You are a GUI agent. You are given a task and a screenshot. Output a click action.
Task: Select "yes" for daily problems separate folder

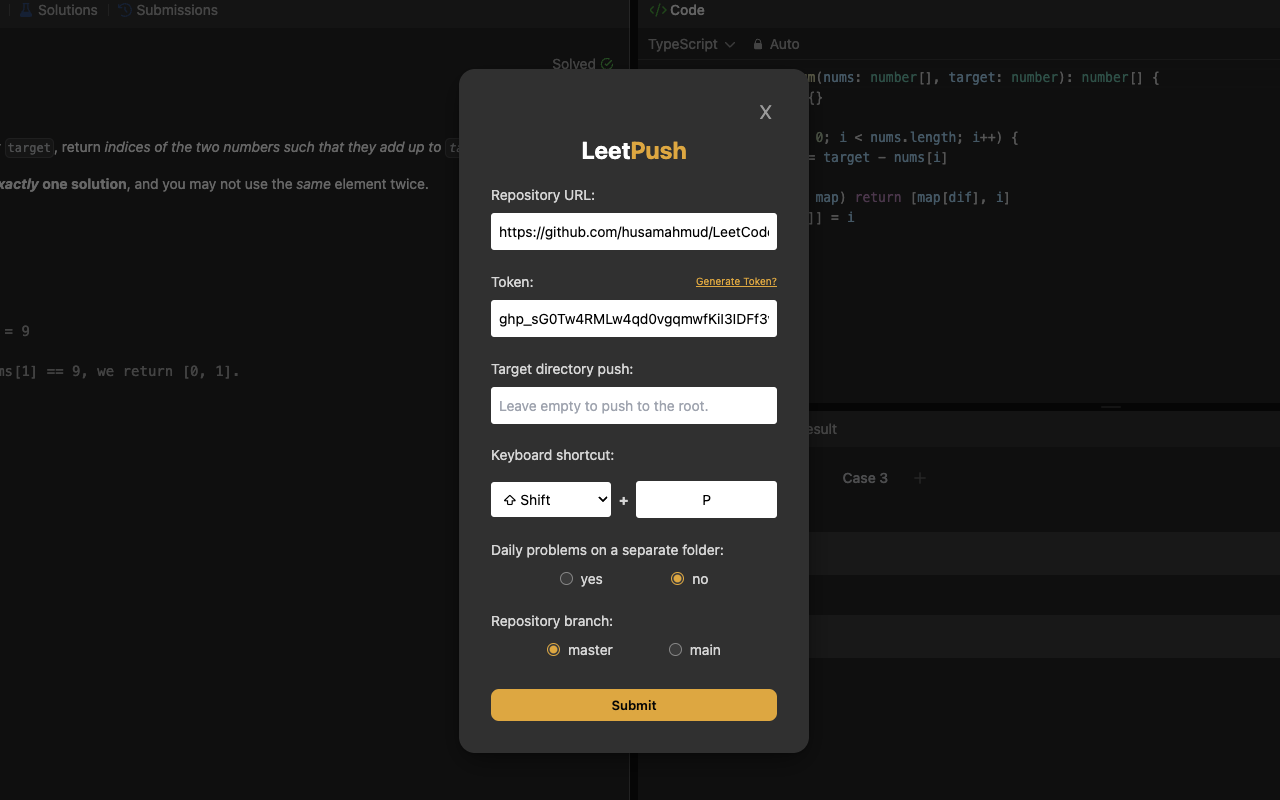click(x=567, y=578)
